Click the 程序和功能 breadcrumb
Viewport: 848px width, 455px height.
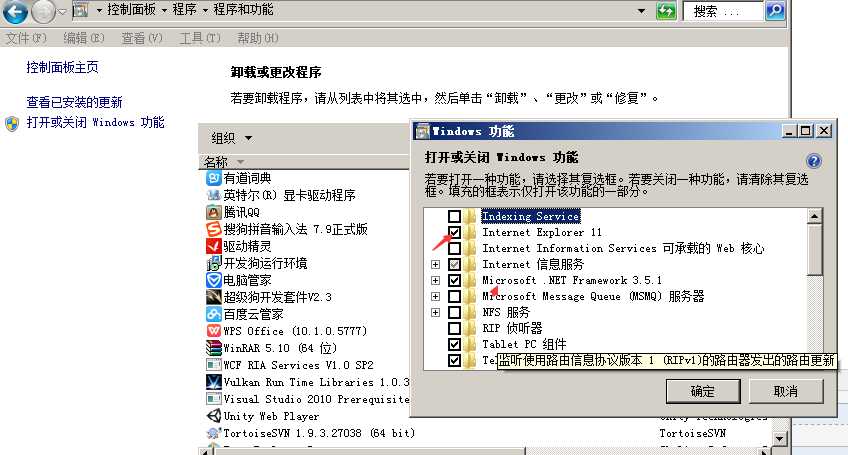tap(243, 10)
